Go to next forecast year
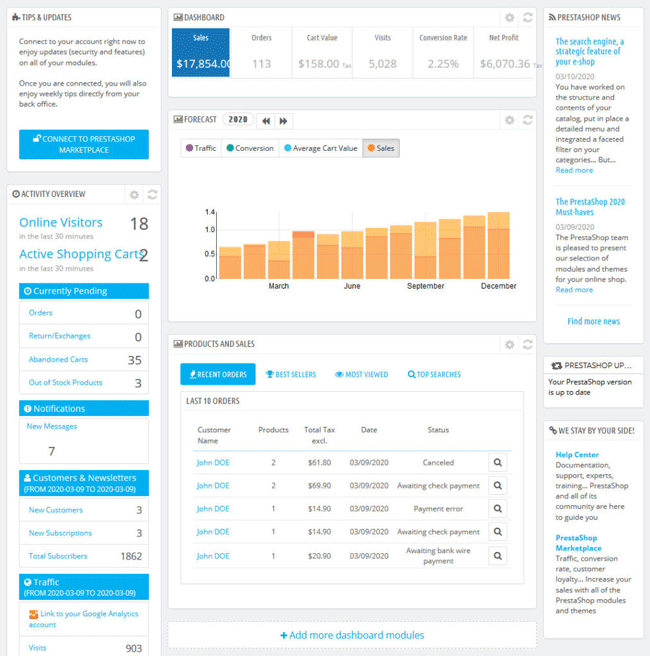This screenshot has height=656, width=650. tap(283, 121)
